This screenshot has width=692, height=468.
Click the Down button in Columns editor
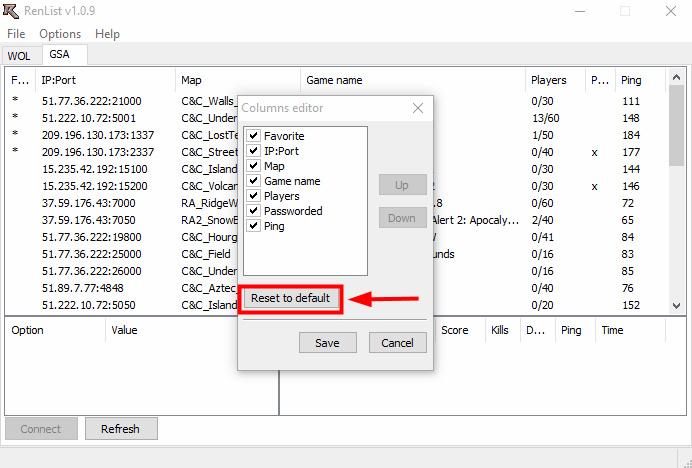click(x=402, y=218)
